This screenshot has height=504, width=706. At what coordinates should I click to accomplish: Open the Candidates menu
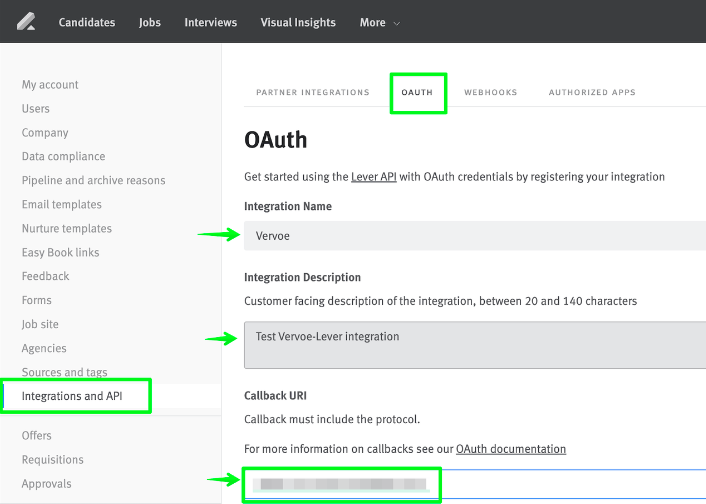[87, 23]
